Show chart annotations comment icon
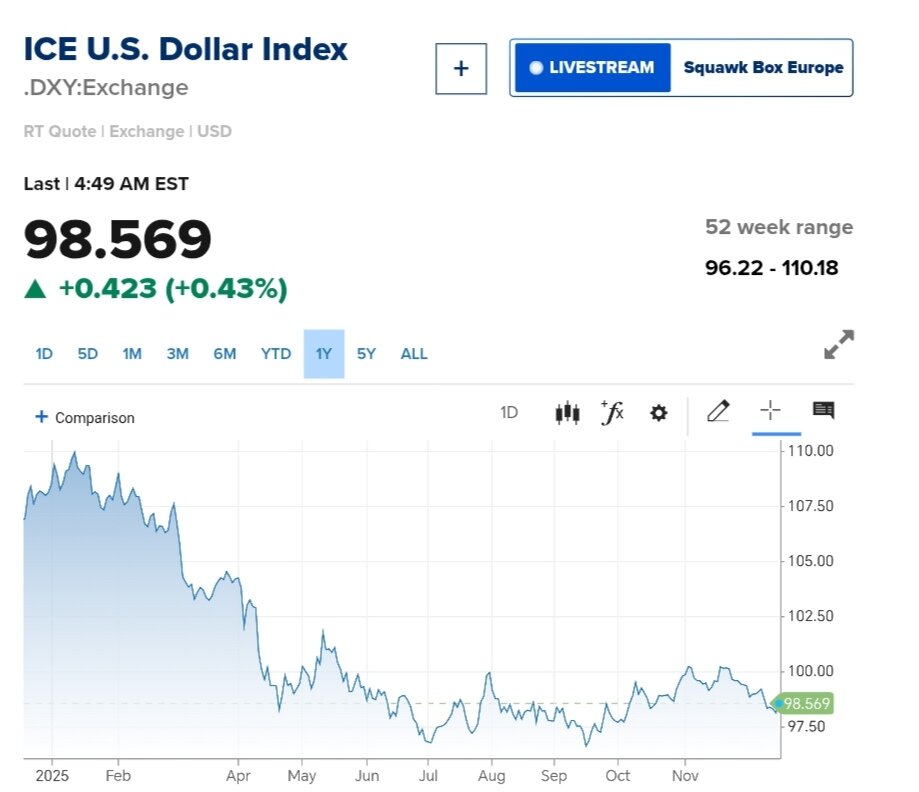The image size is (919, 792). click(x=823, y=410)
